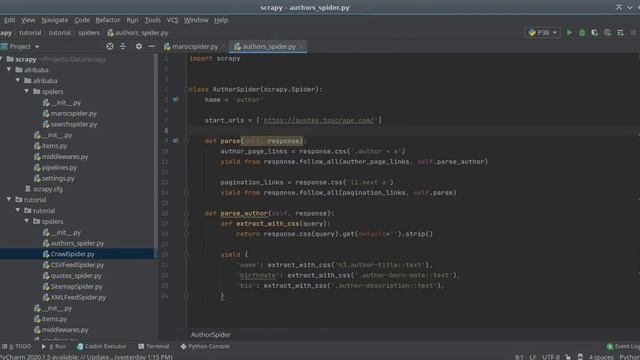Collapse the top tutorial folder
This screenshot has width=640, height=360.
pyautogui.click(x=9, y=200)
